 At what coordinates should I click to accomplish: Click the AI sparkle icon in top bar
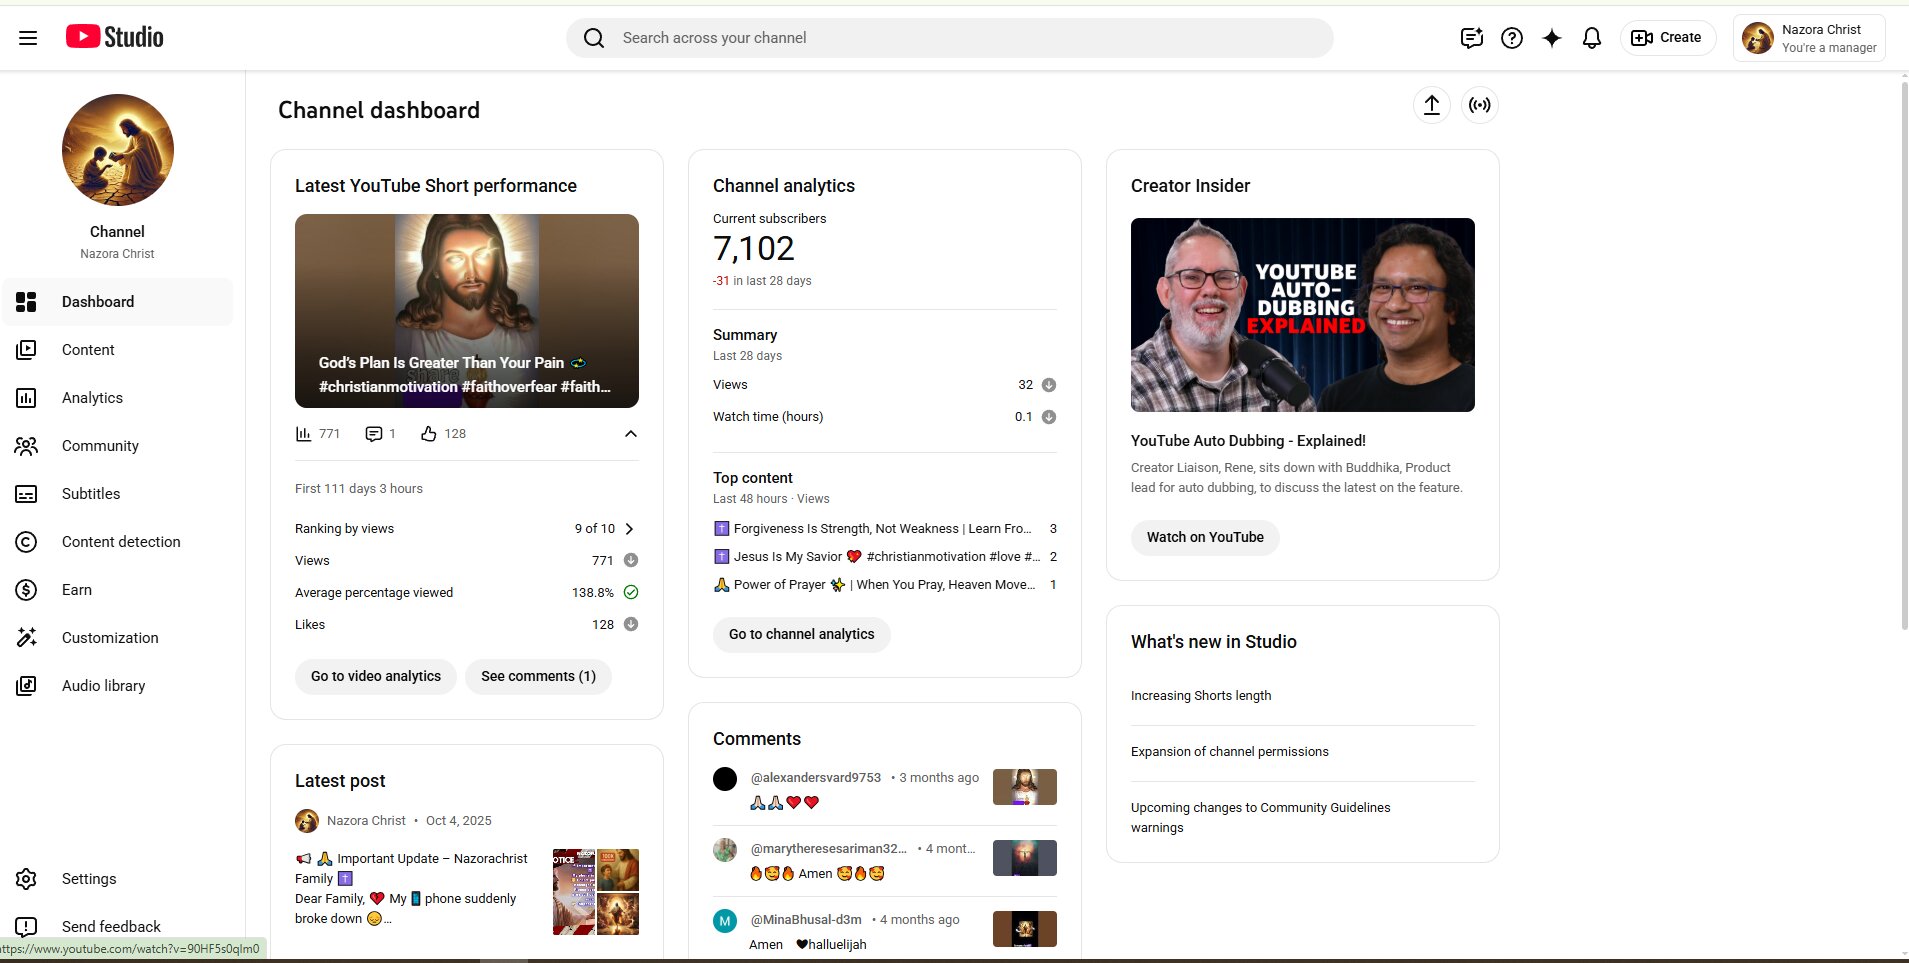[1550, 37]
